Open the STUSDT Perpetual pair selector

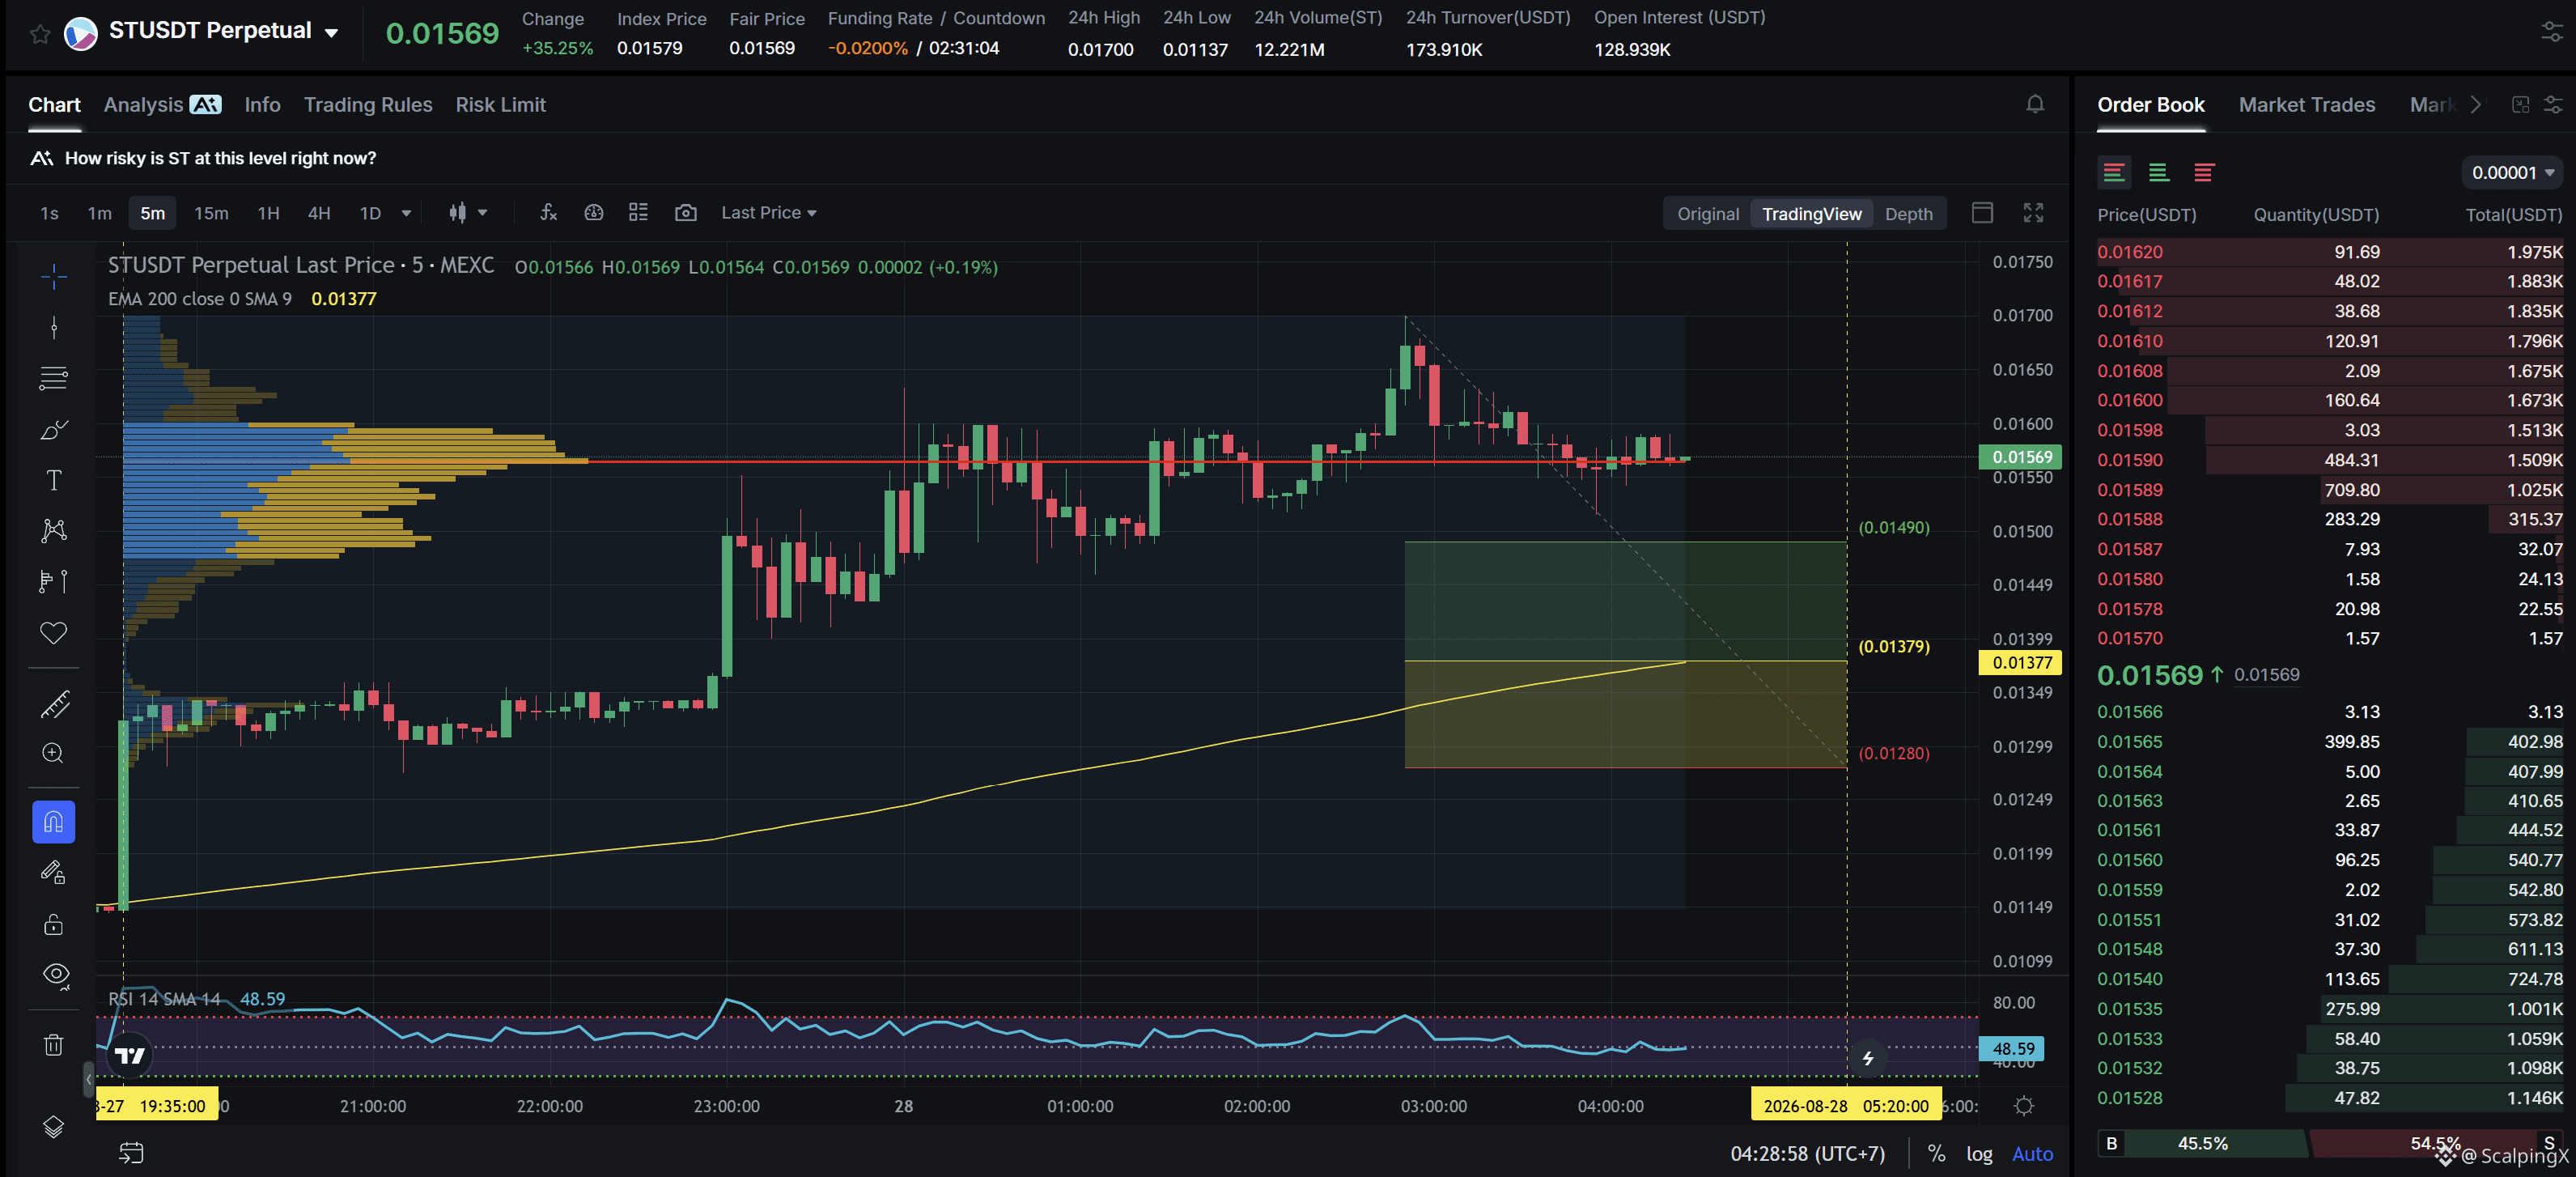pos(224,31)
